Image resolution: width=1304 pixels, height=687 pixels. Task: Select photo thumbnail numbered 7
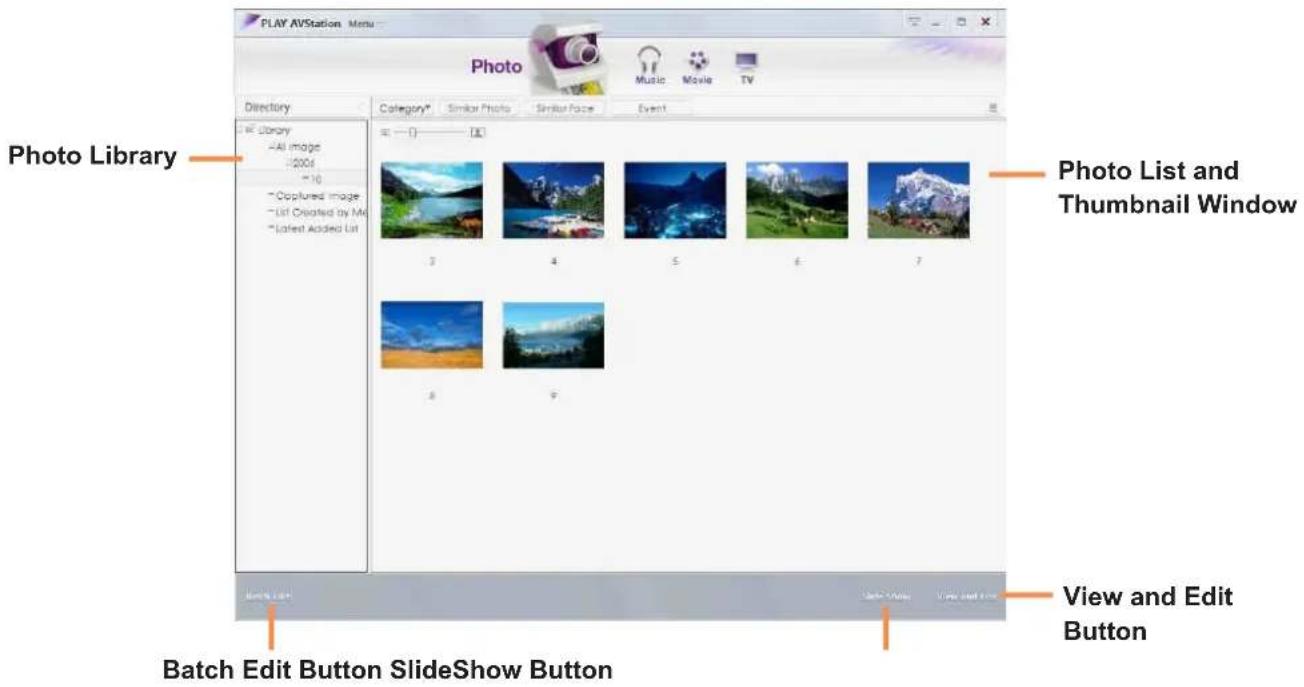918,200
